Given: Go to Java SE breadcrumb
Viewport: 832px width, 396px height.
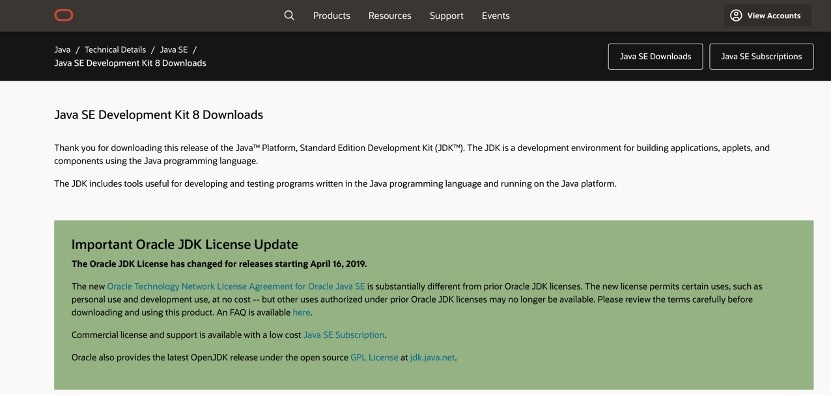Looking at the screenshot, I should point(174,50).
